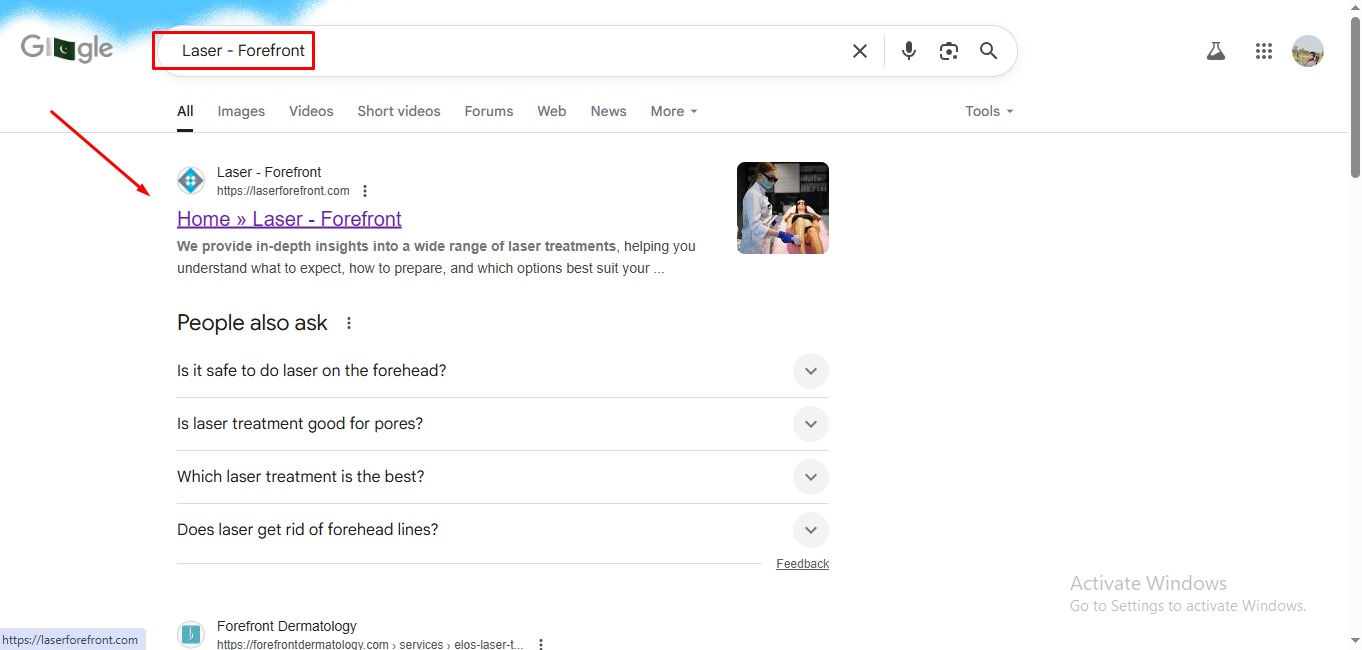Start voice search with the microphone icon

click(908, 51)
